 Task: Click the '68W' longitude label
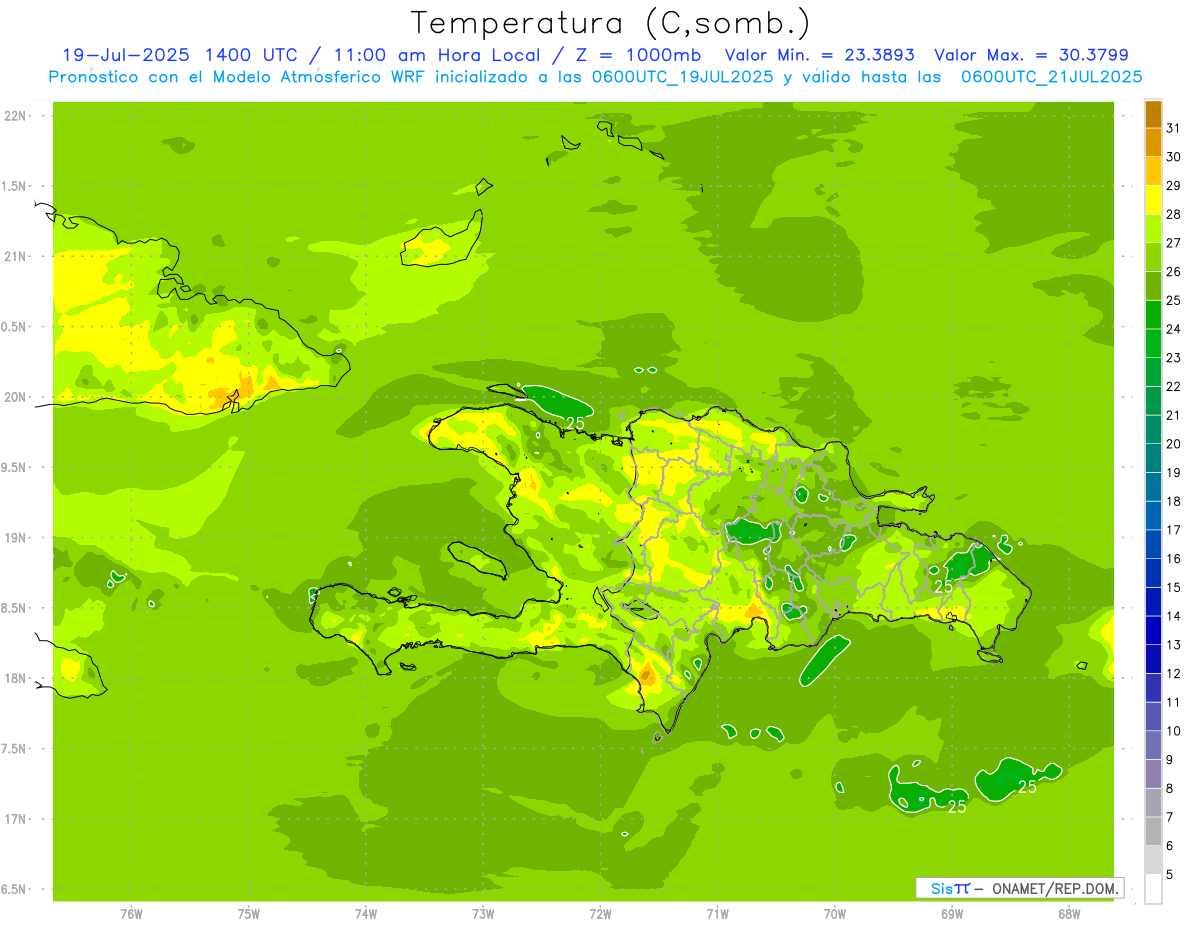pos(1069,914)
